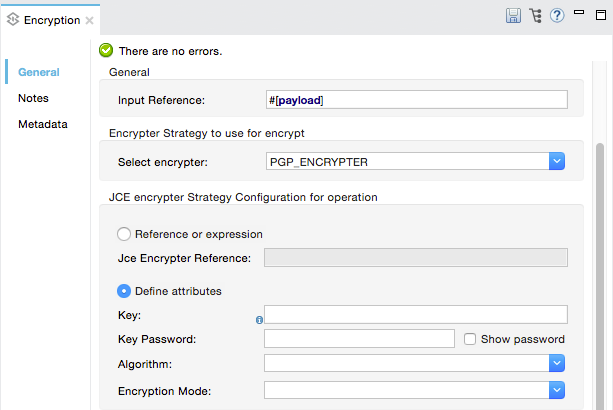Select the Encryption tab
Viewport: 613px width, 410px height.
tap(52, 20)
